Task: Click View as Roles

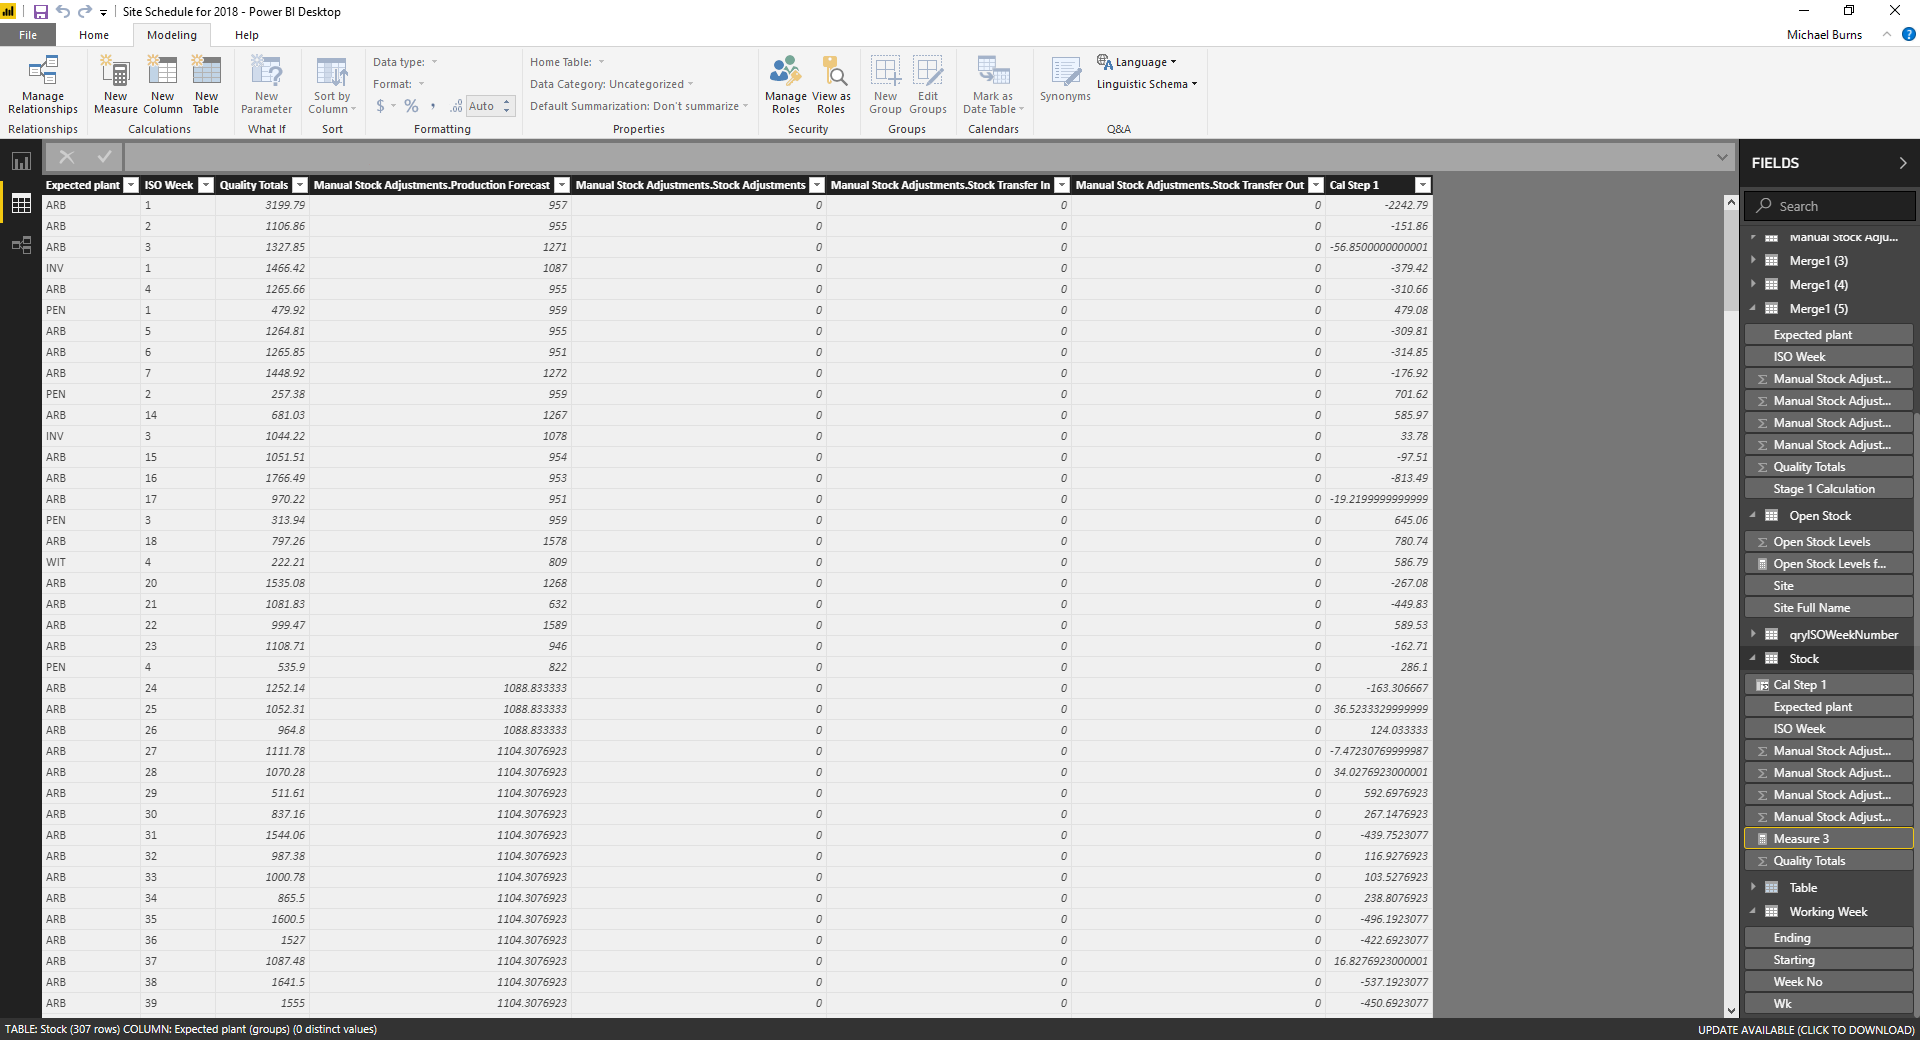Action: [831, 86]
